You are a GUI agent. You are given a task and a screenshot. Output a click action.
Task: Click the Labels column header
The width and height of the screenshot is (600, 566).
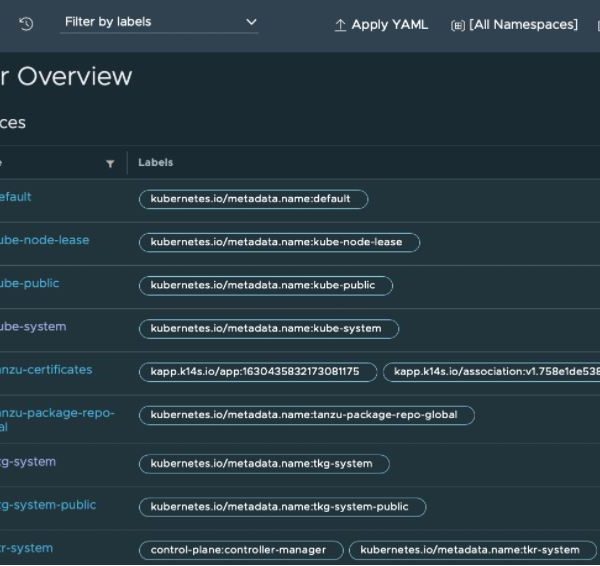[156, 163]
